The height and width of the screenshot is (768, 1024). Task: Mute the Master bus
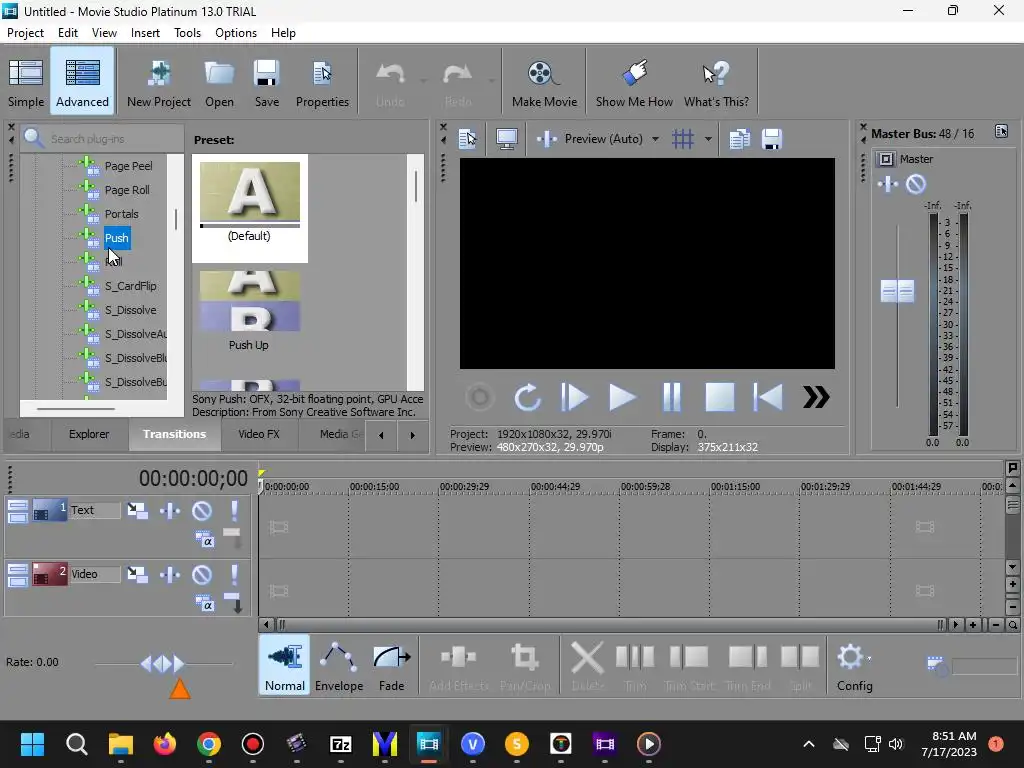[x=916, y=184]
